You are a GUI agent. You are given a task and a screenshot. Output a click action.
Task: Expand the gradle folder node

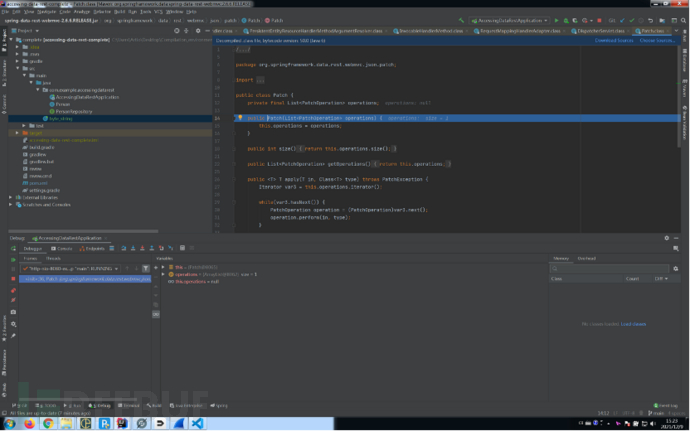(18, 61)
